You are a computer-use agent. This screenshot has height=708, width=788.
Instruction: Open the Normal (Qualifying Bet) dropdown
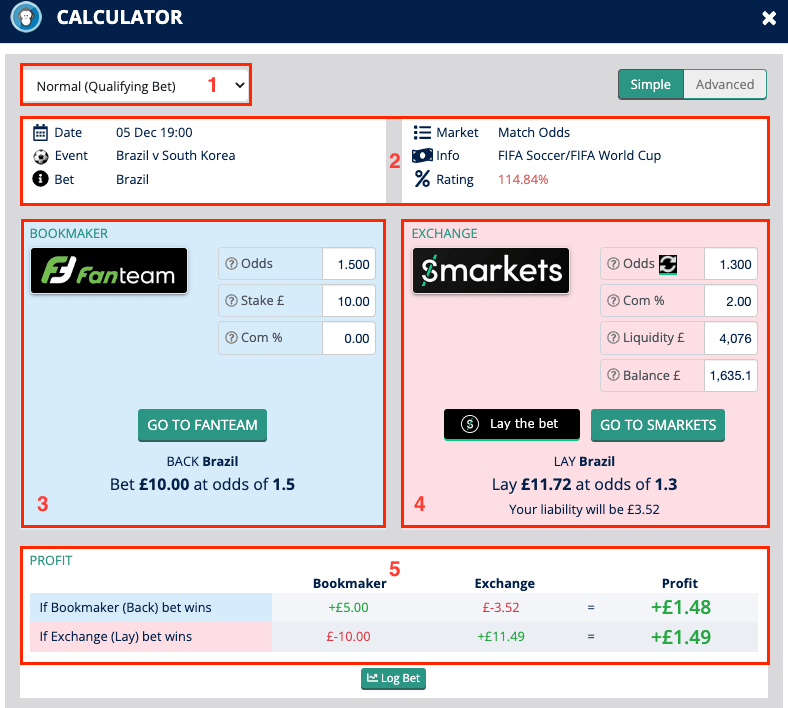tap(136, 85)
